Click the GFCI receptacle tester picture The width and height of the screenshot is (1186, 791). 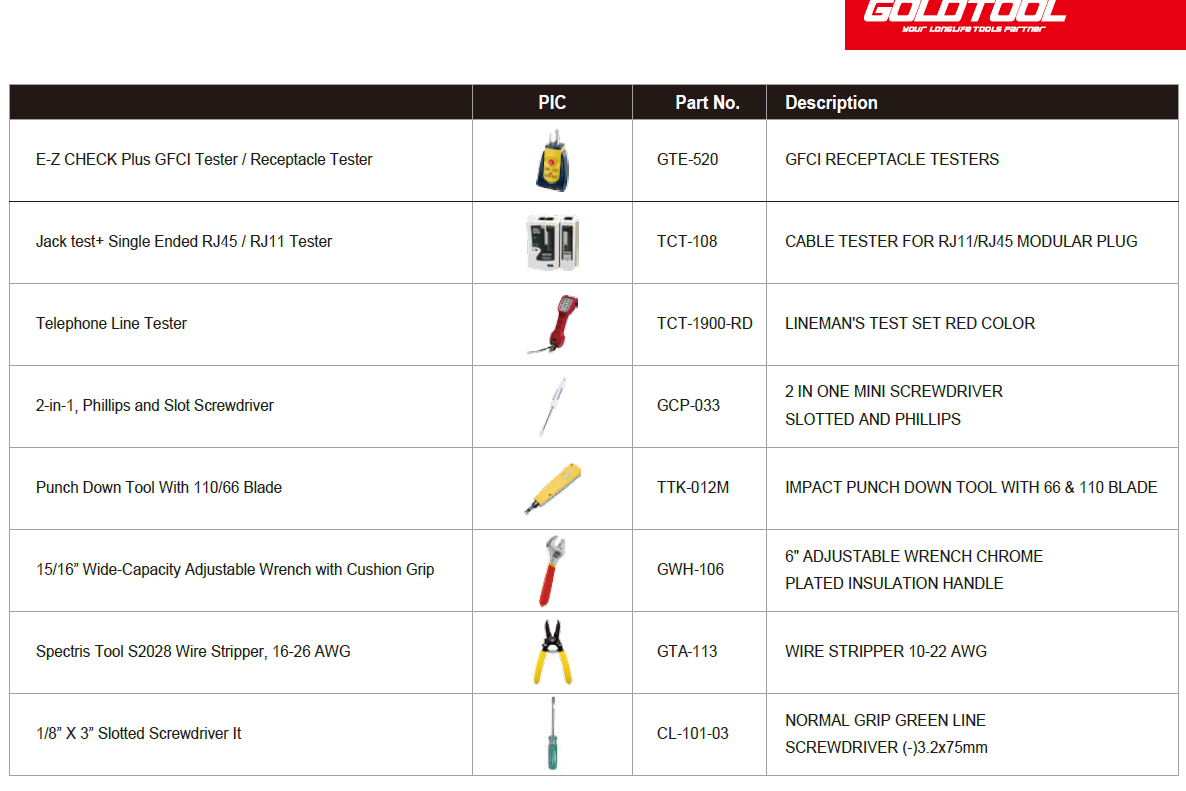coord(553,160)
